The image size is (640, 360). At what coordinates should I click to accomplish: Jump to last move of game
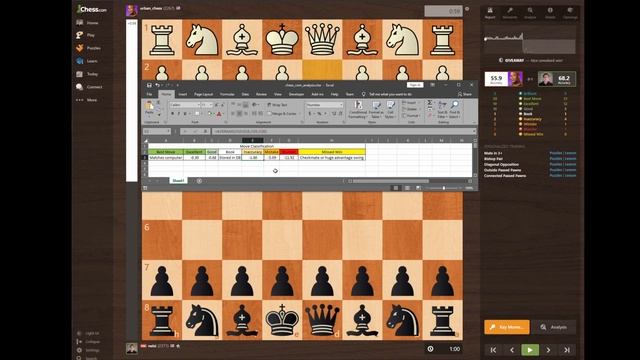tap(567, 350)
